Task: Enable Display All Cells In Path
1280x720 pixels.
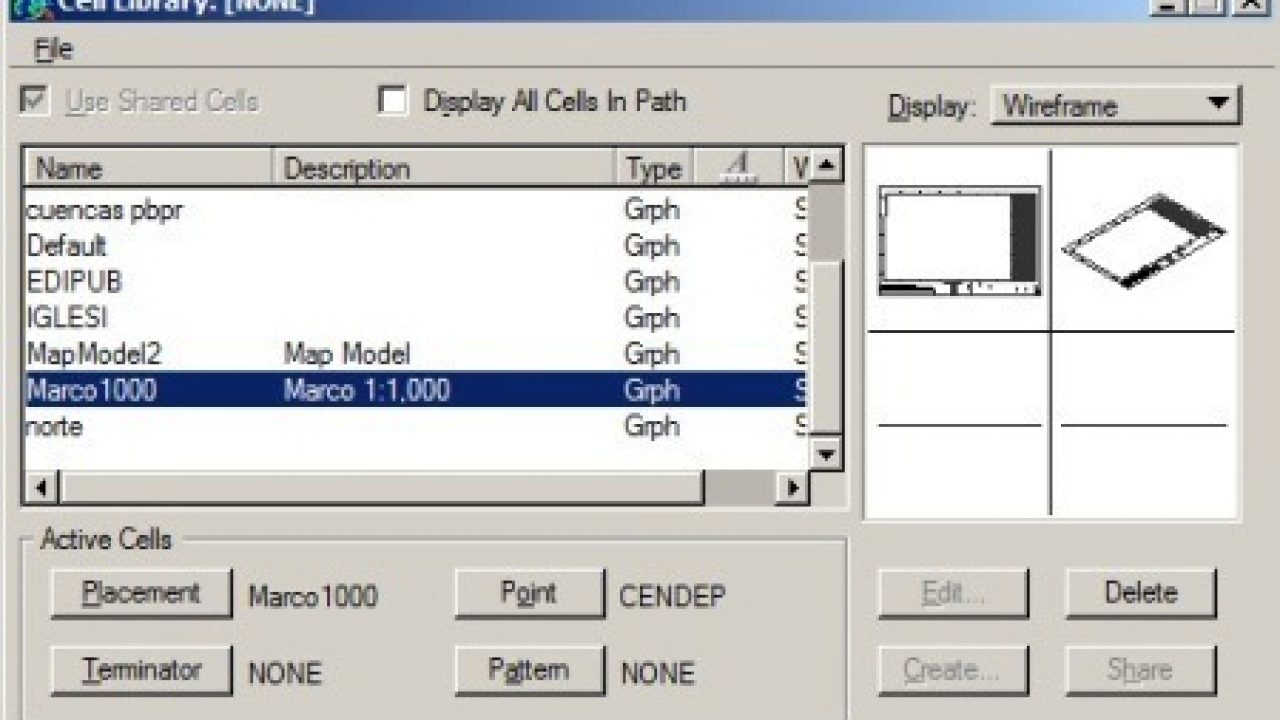Action: (392, 101)
